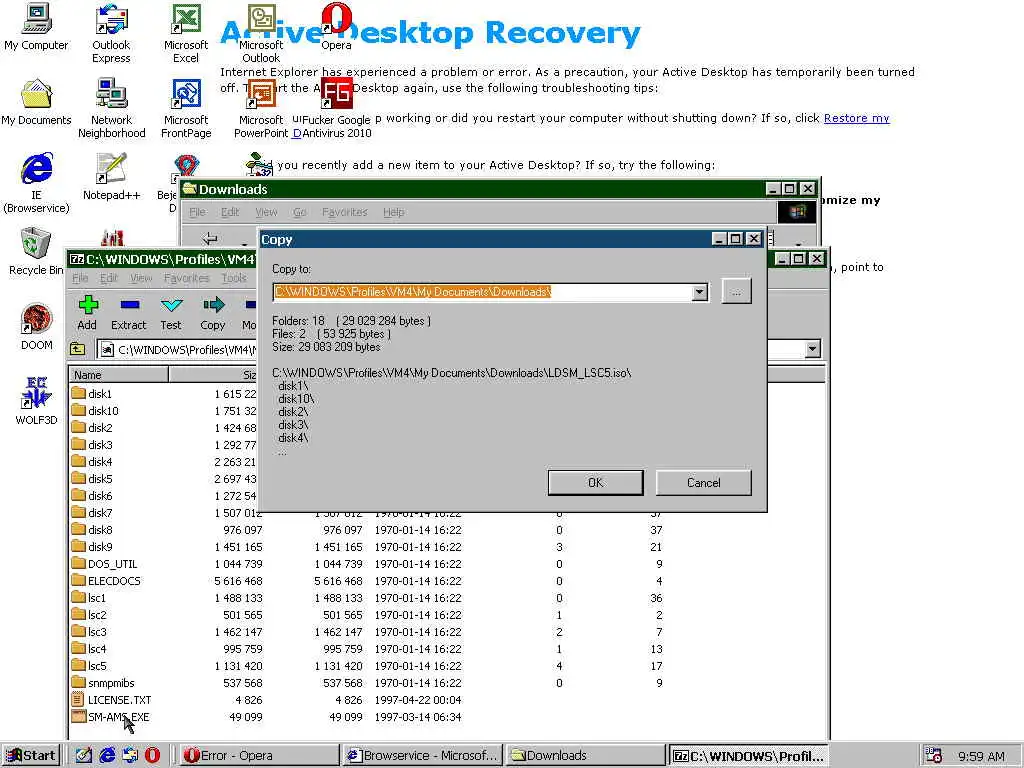Screen dimensions: 1024x768
Task: Launch Opera from desktop icon
Action: click(336, 27)
